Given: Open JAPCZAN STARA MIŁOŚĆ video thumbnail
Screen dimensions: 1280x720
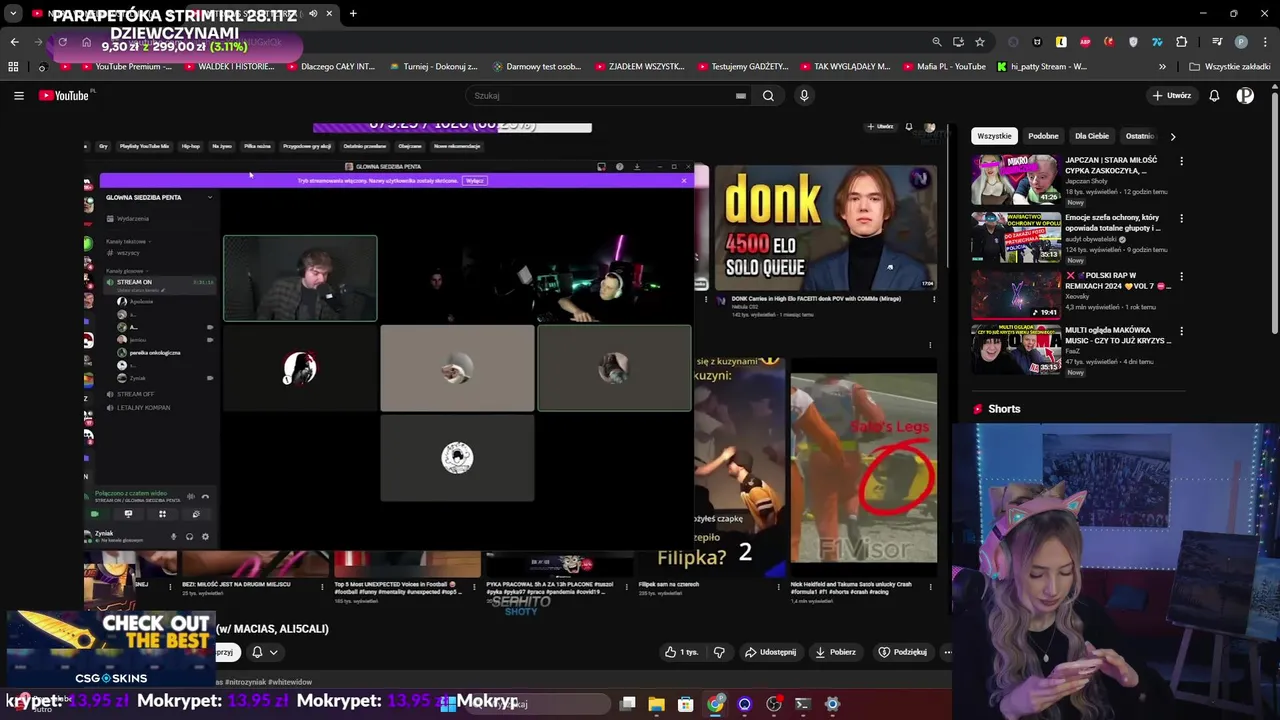Looking at the screenshot, I should pyautogui.click(x=1015, y=180).
